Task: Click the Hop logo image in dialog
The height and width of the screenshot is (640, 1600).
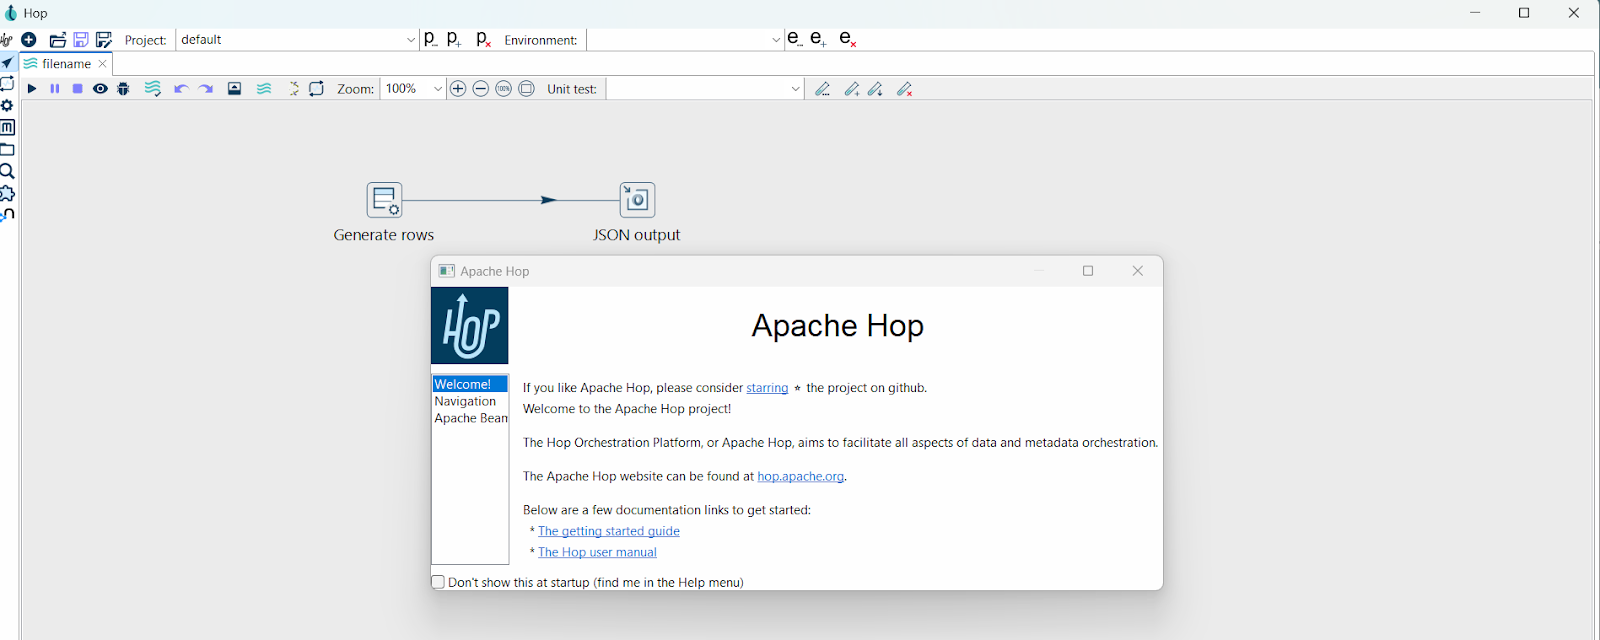Action: (470, 326)
